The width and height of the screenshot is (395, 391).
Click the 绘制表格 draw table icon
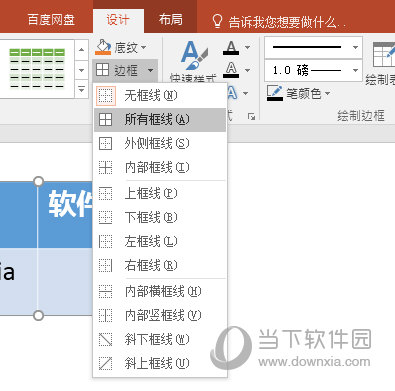click(x=384, y=55)
